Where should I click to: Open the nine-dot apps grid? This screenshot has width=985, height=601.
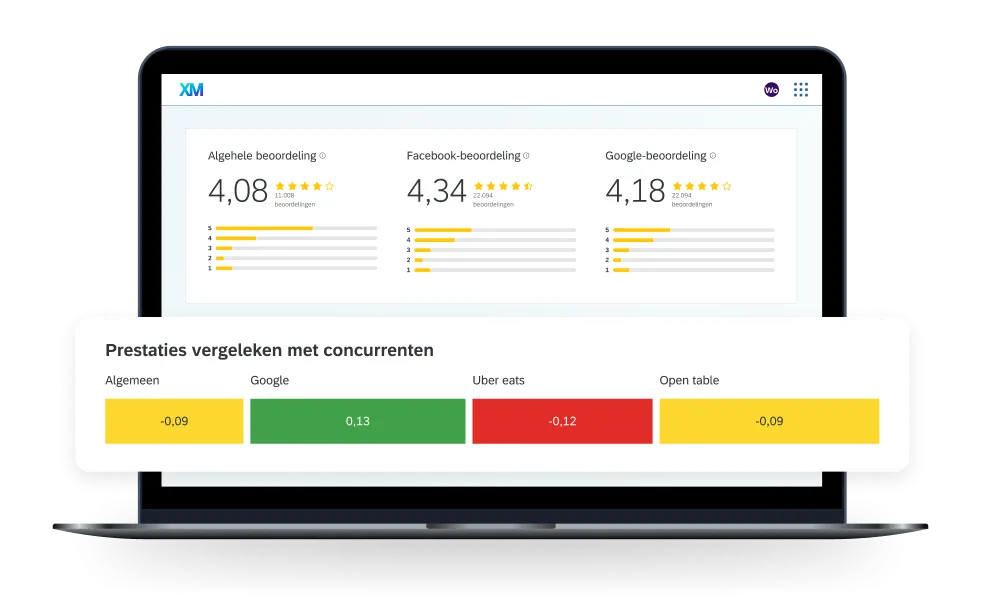pos(801,90)
